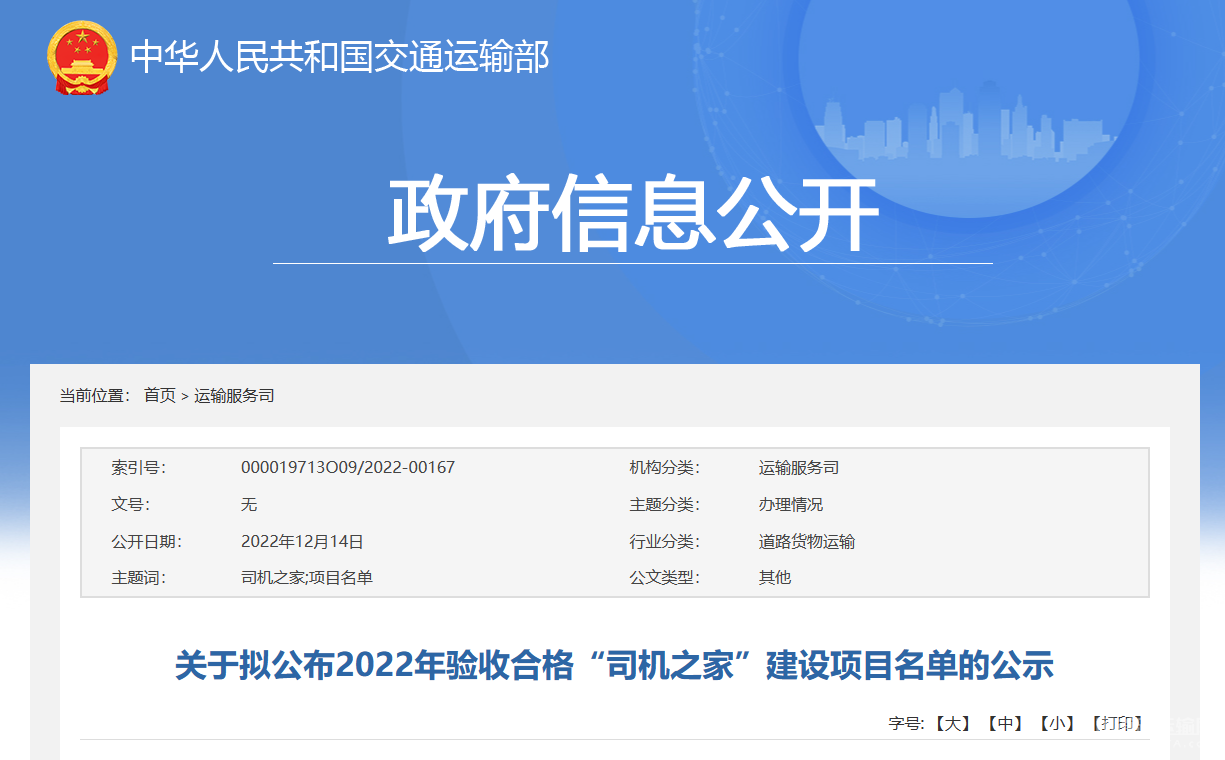Click the 打印 print button

coord(1117,723)
